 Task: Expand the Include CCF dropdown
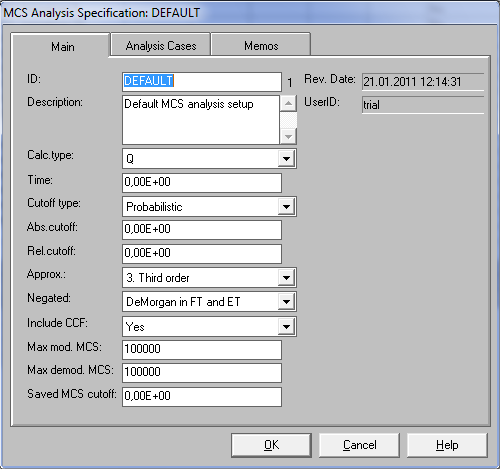(x=286, y=327)
